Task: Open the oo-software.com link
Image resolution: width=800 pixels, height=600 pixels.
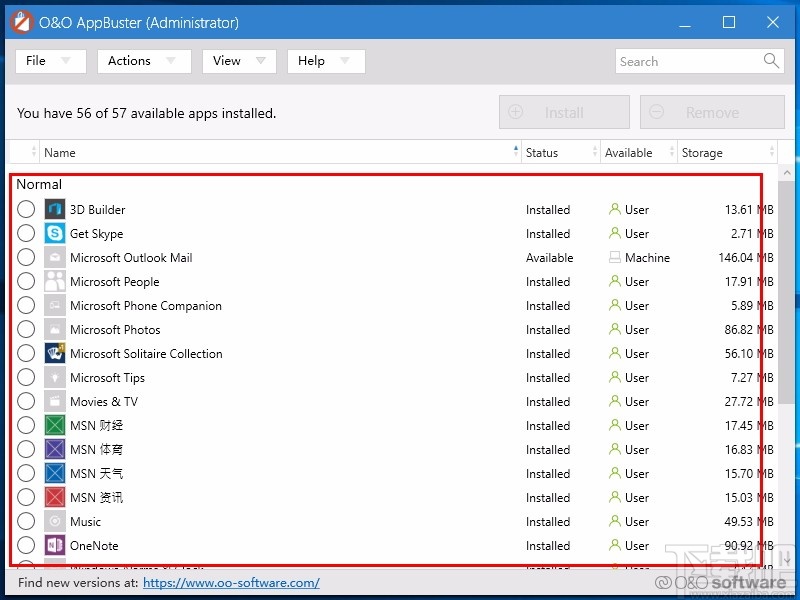Action: (x=231, y=582)
